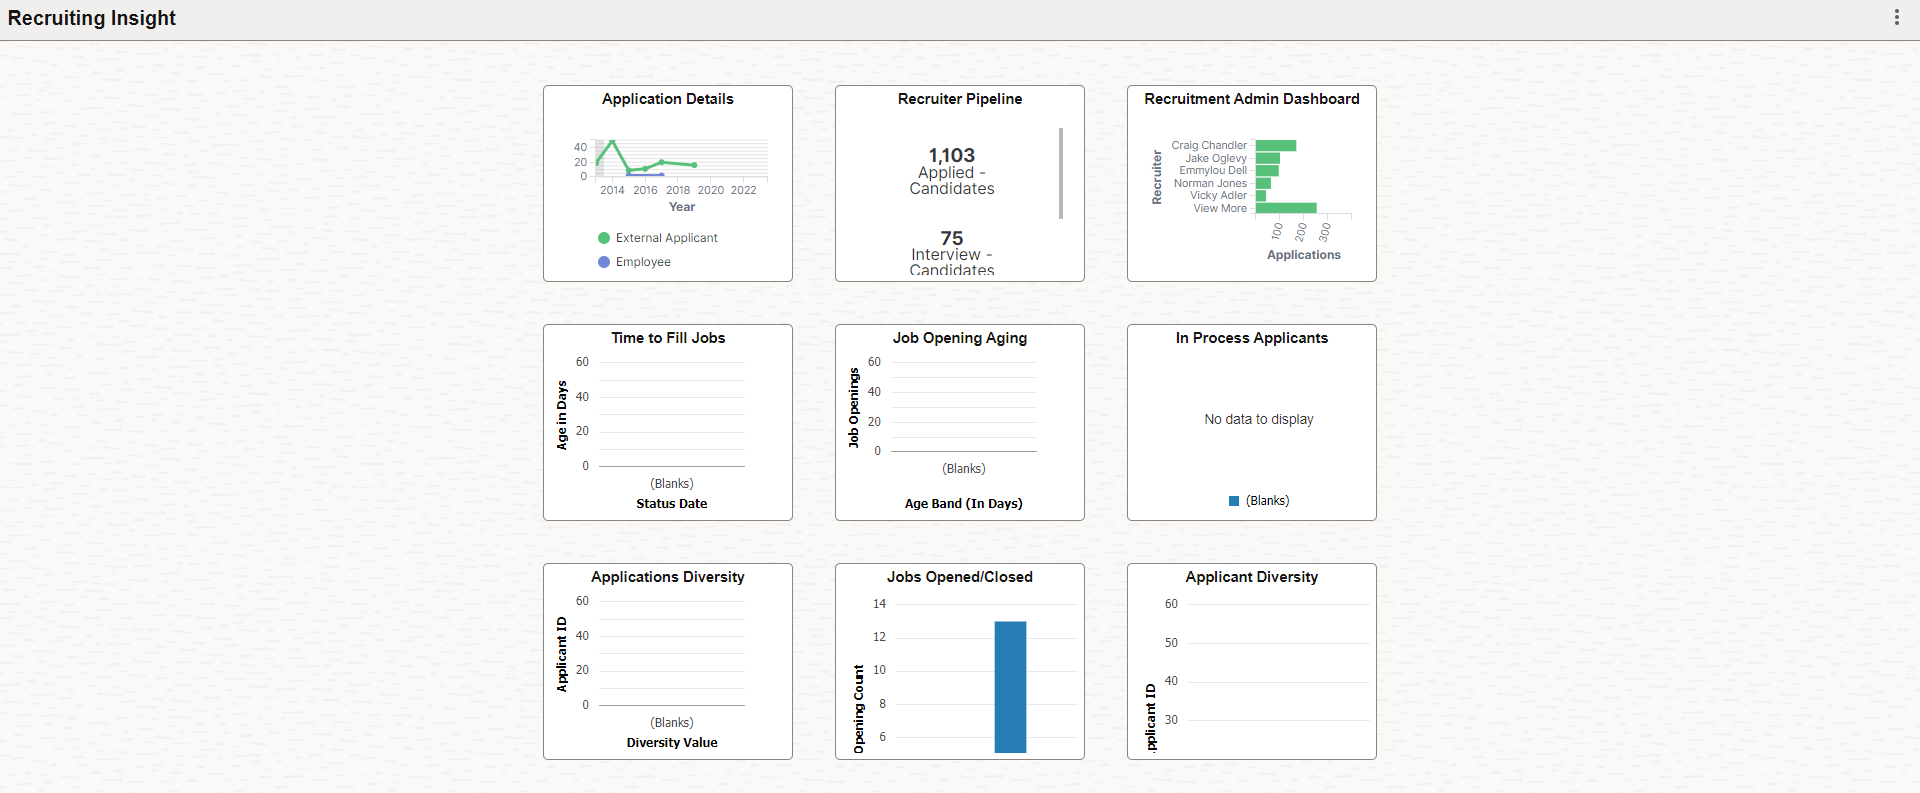Click the 'Emmylou Dell' recruiter label
Viewport: 1920px width, 793px height.
[1213, 170]
